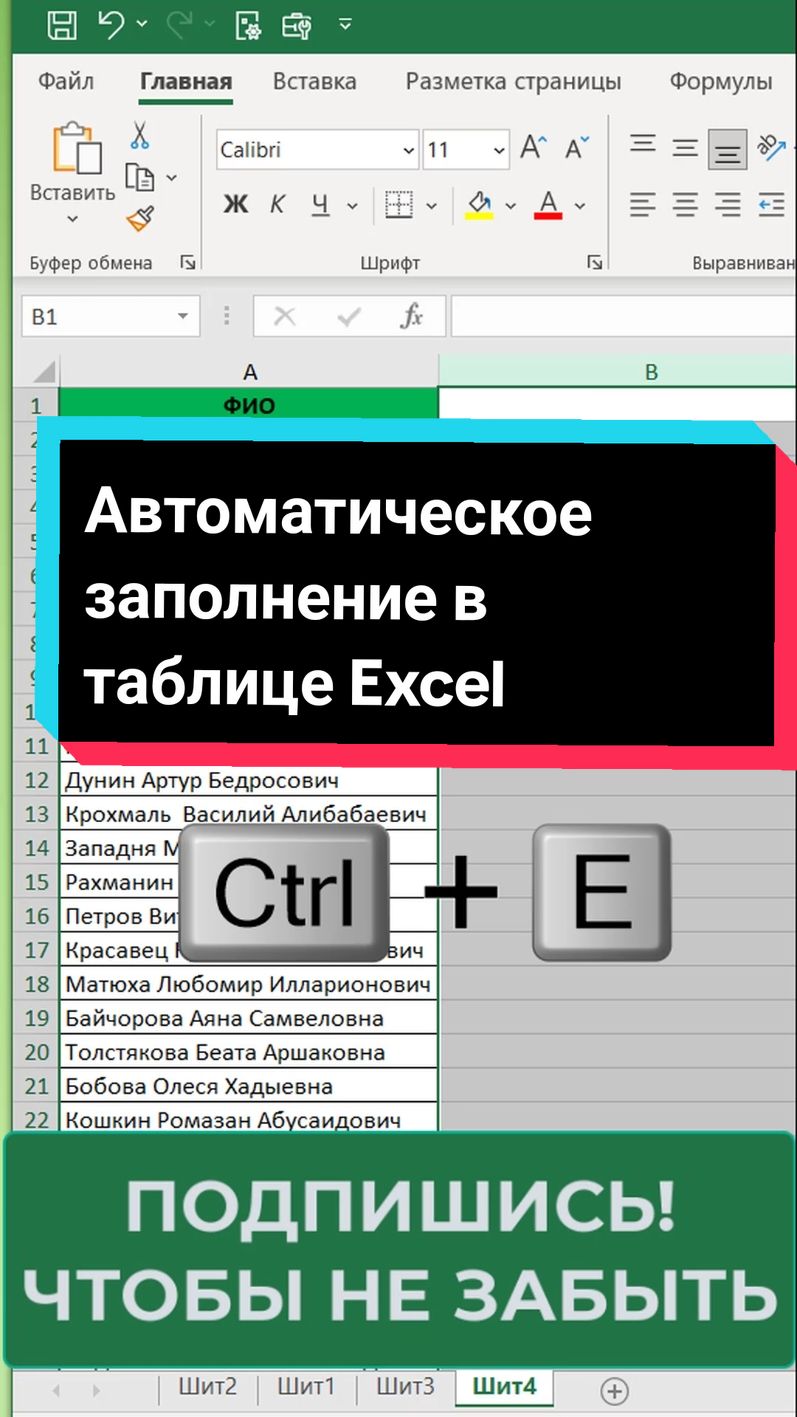Viewport: 797px width, 1417px height.
Task: Toggle italic formatting with К
Action: pos(278,206)
